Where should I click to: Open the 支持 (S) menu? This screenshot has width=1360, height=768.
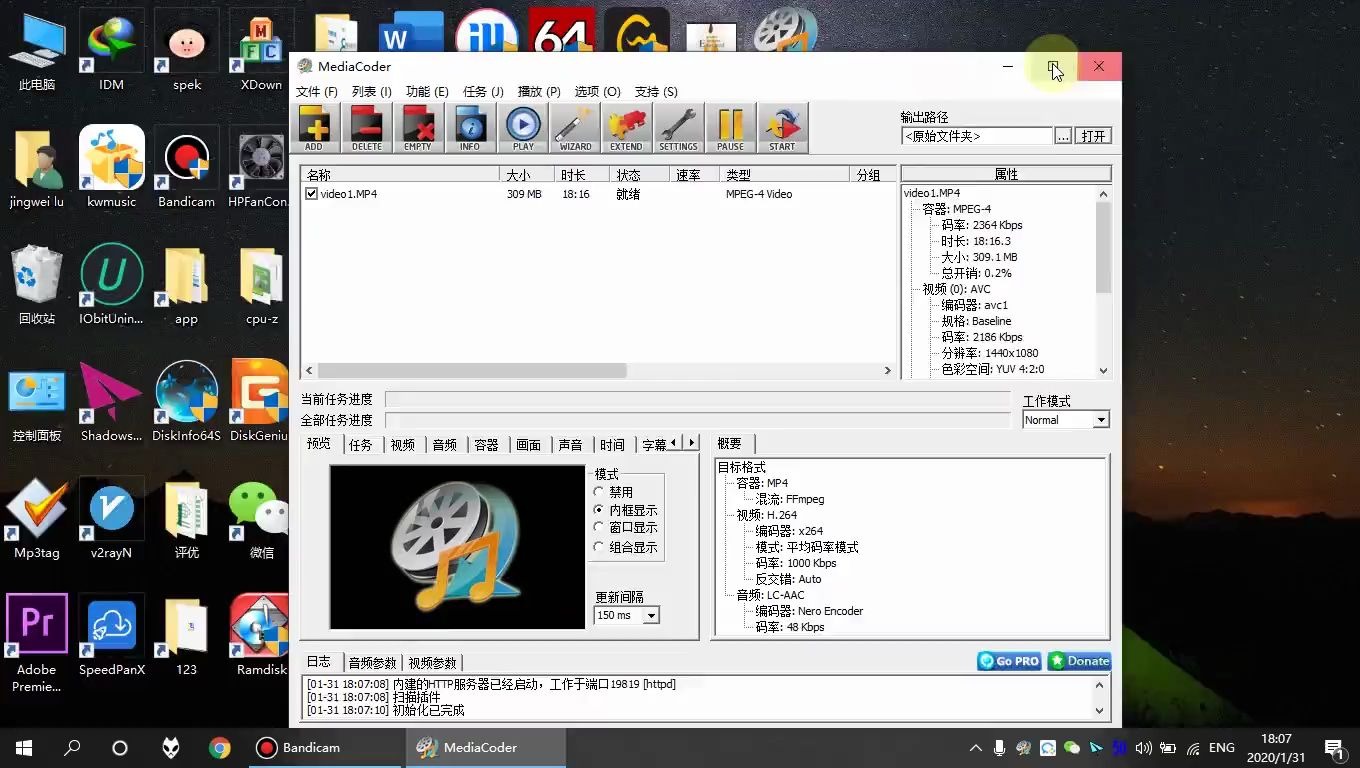pyautogui.click(x=656, y=91)
